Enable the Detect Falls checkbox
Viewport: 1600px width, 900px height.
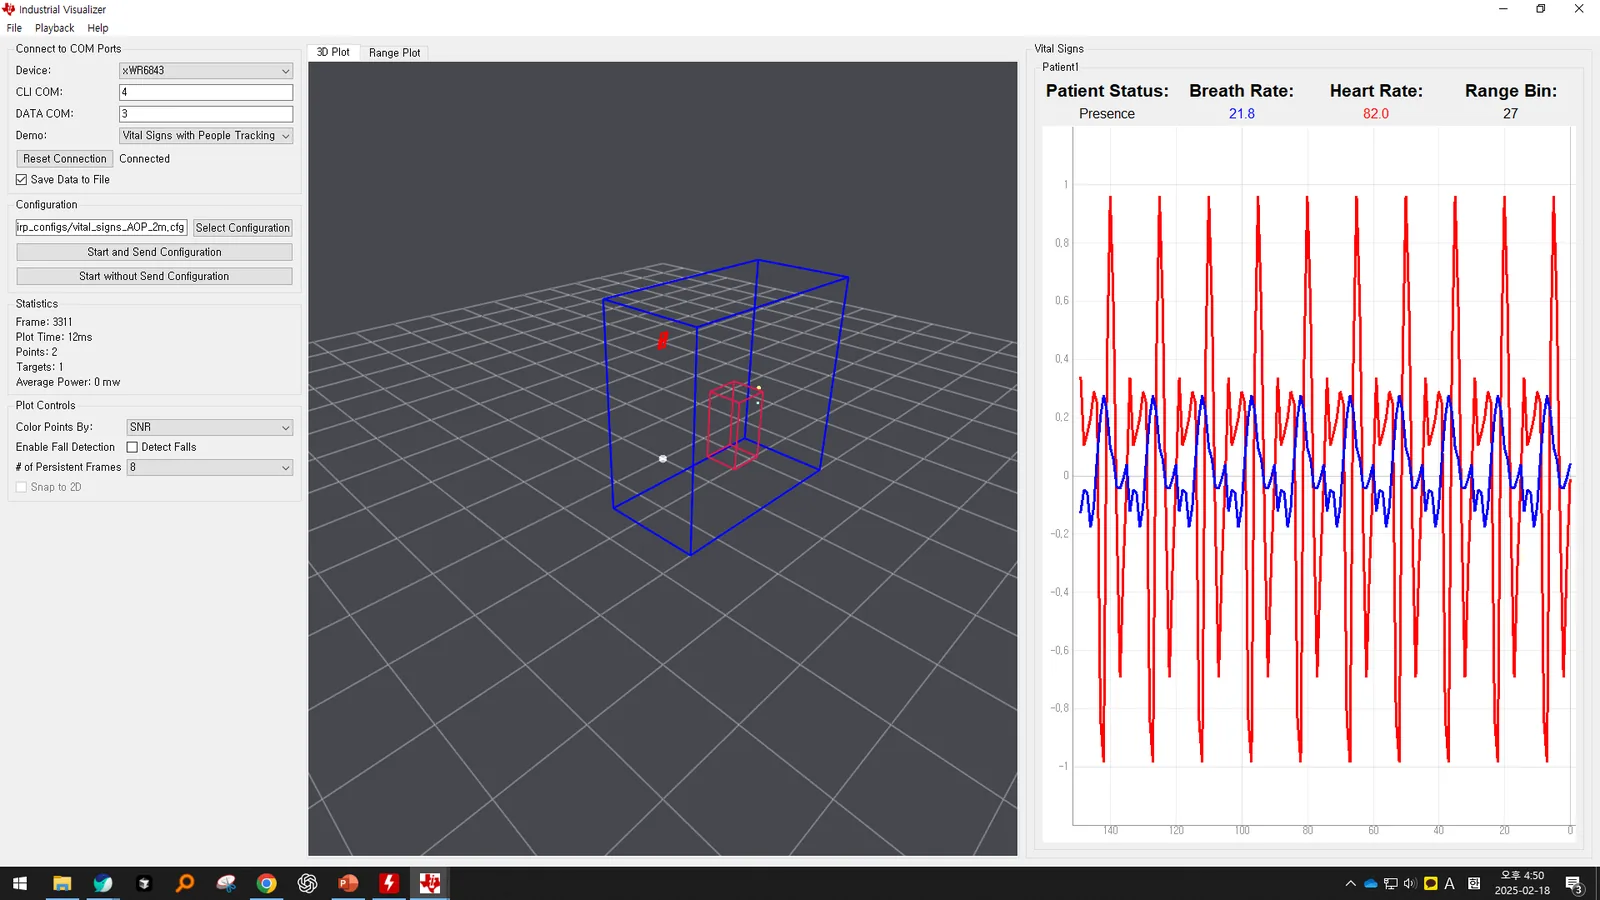(132, 447)
